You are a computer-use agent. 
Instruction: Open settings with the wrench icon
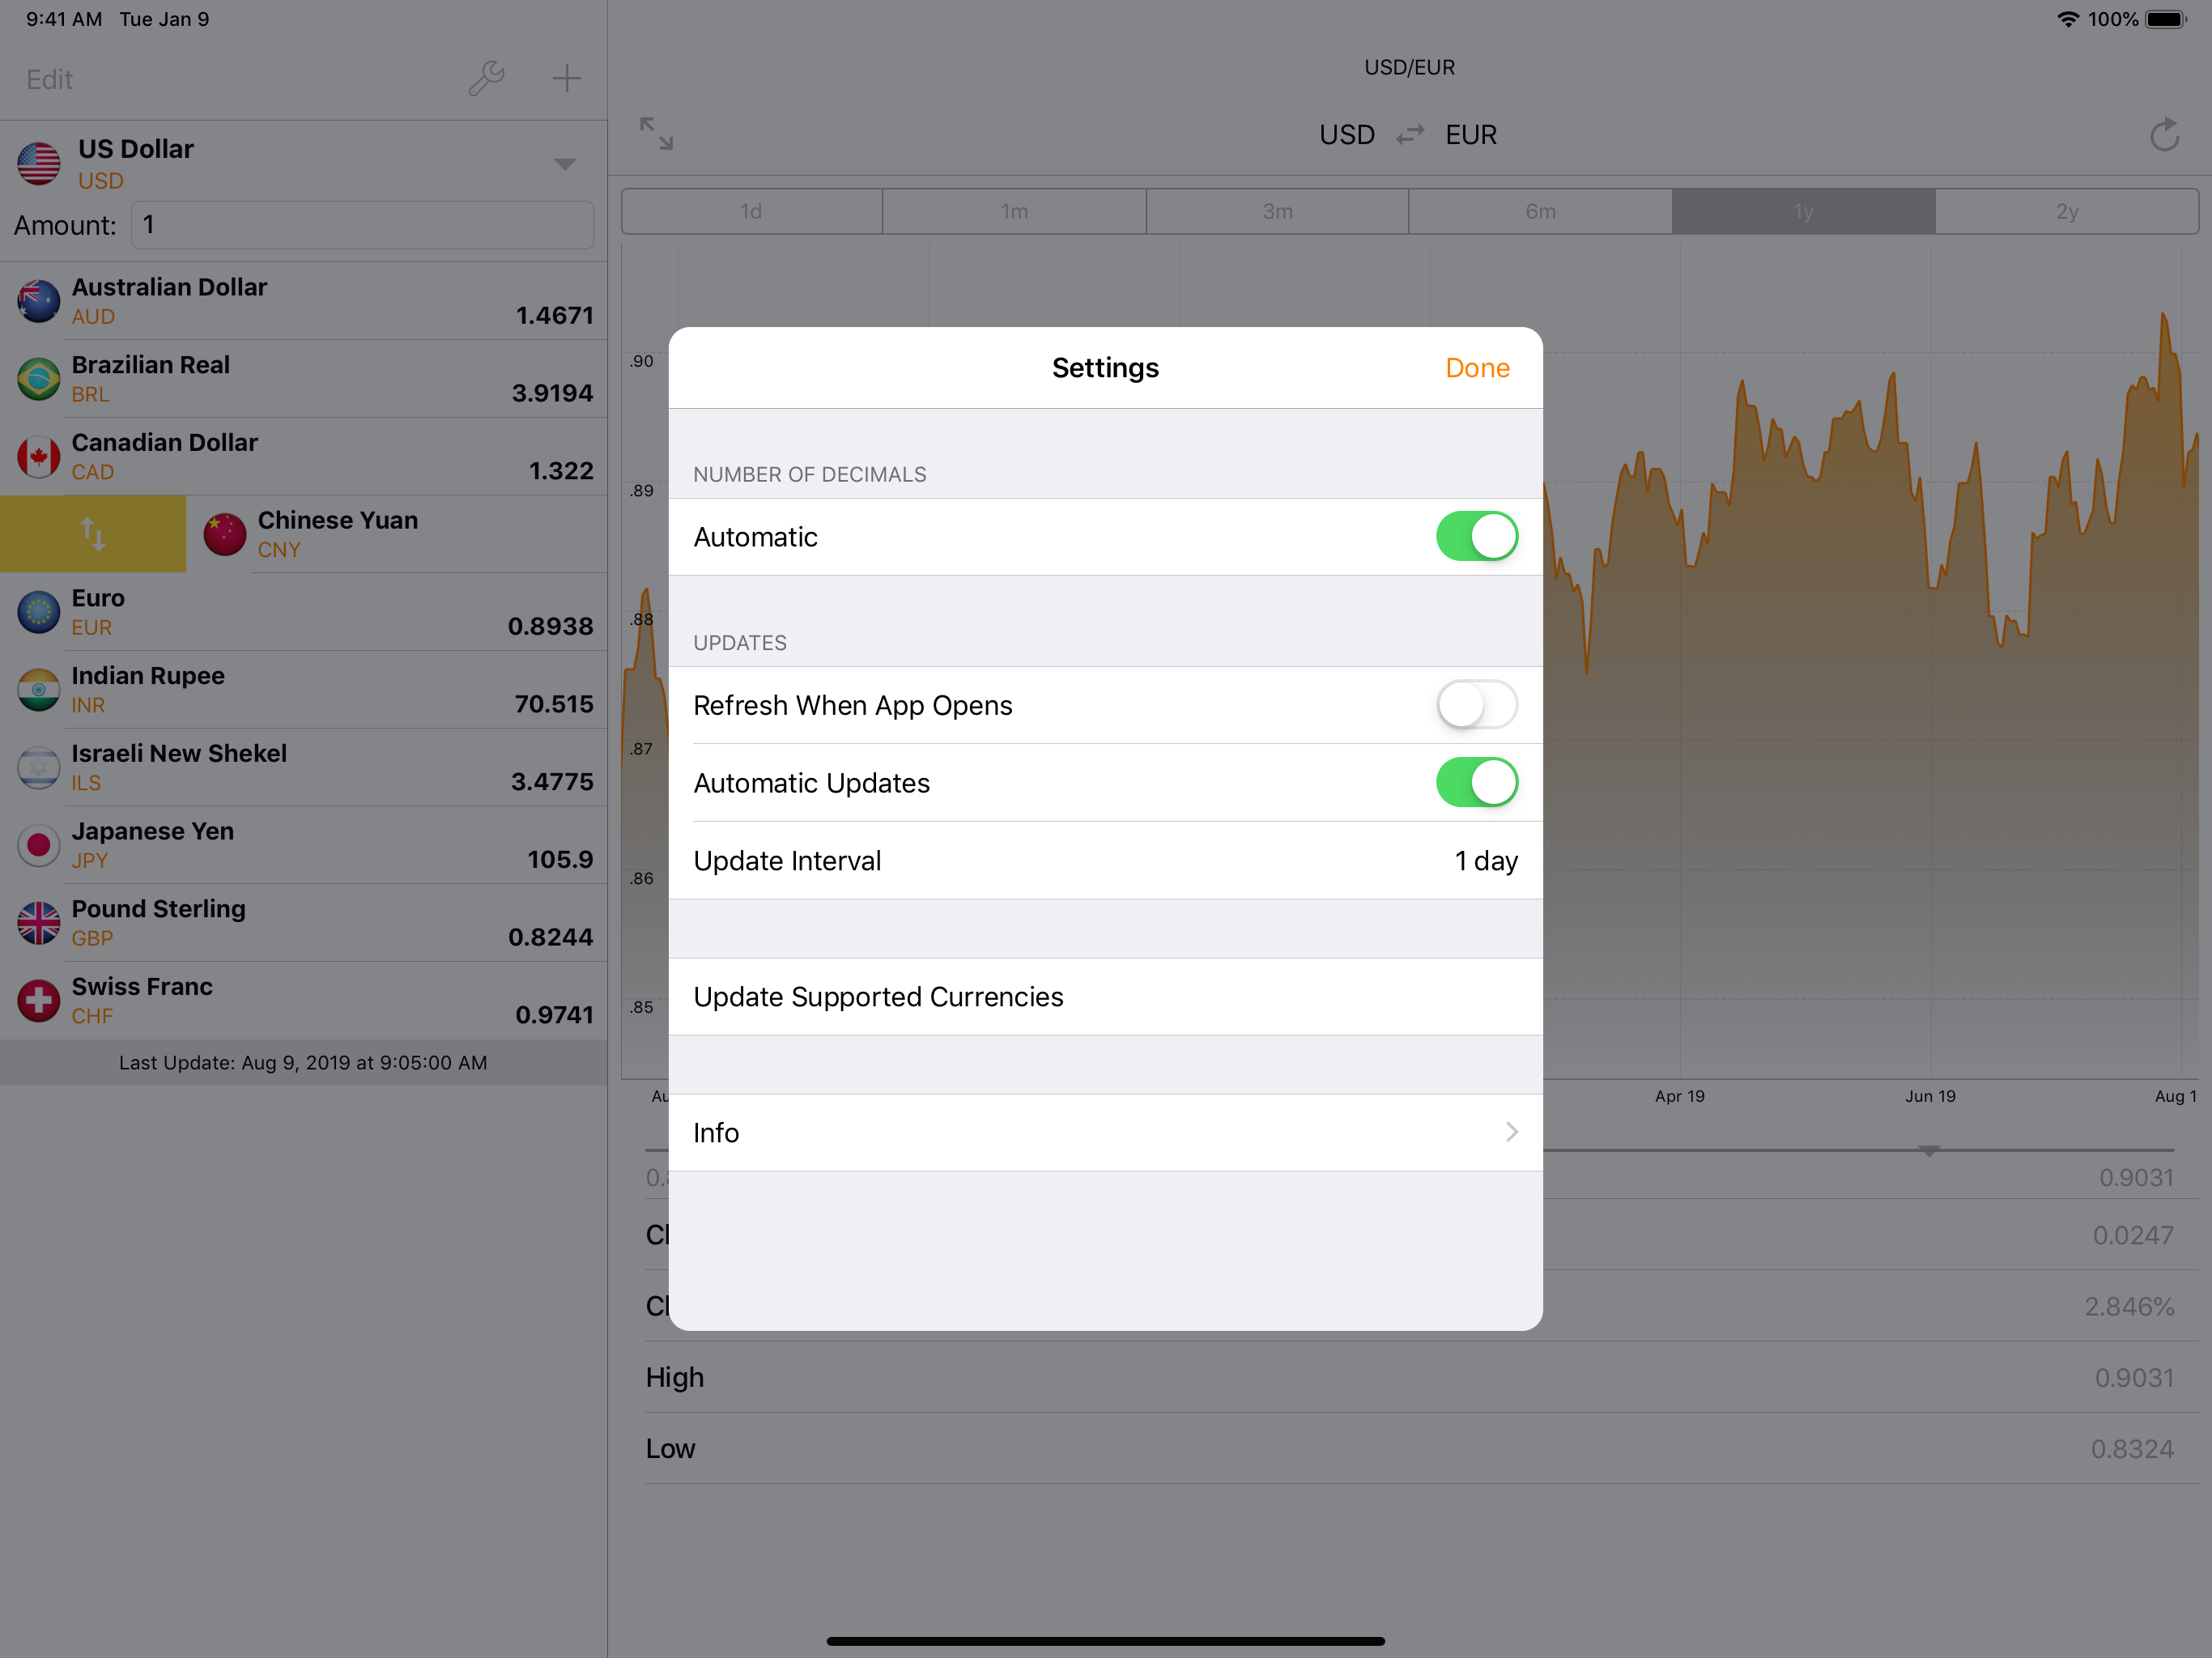[x=486, y=78]
